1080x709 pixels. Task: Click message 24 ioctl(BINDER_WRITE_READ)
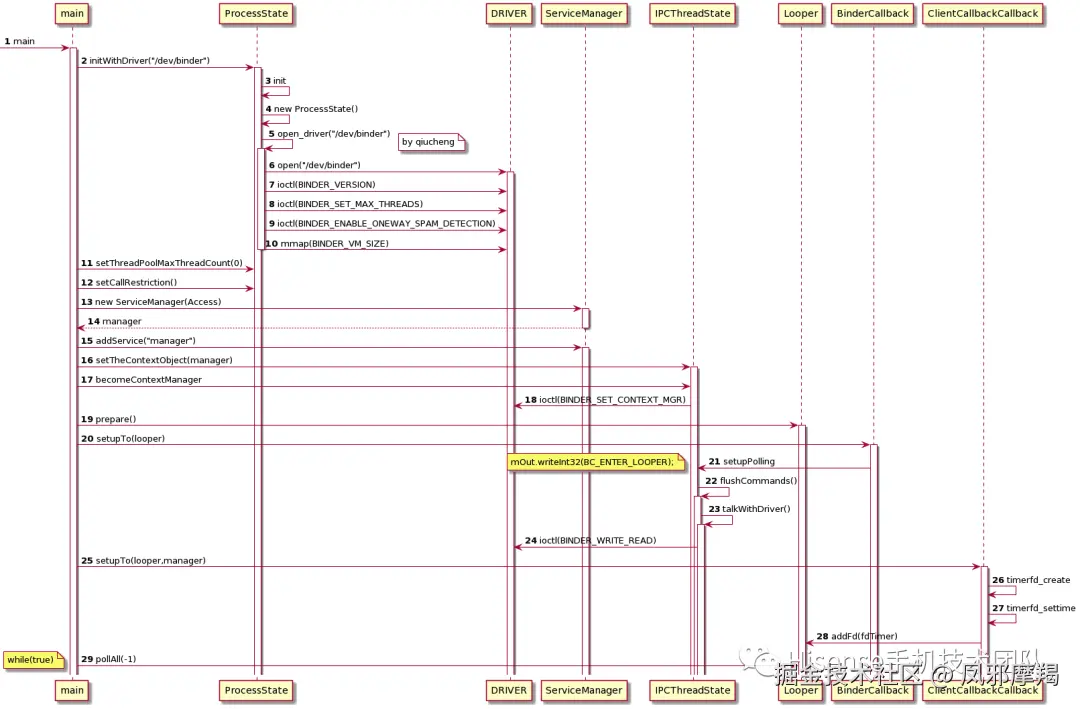point(590,541)
